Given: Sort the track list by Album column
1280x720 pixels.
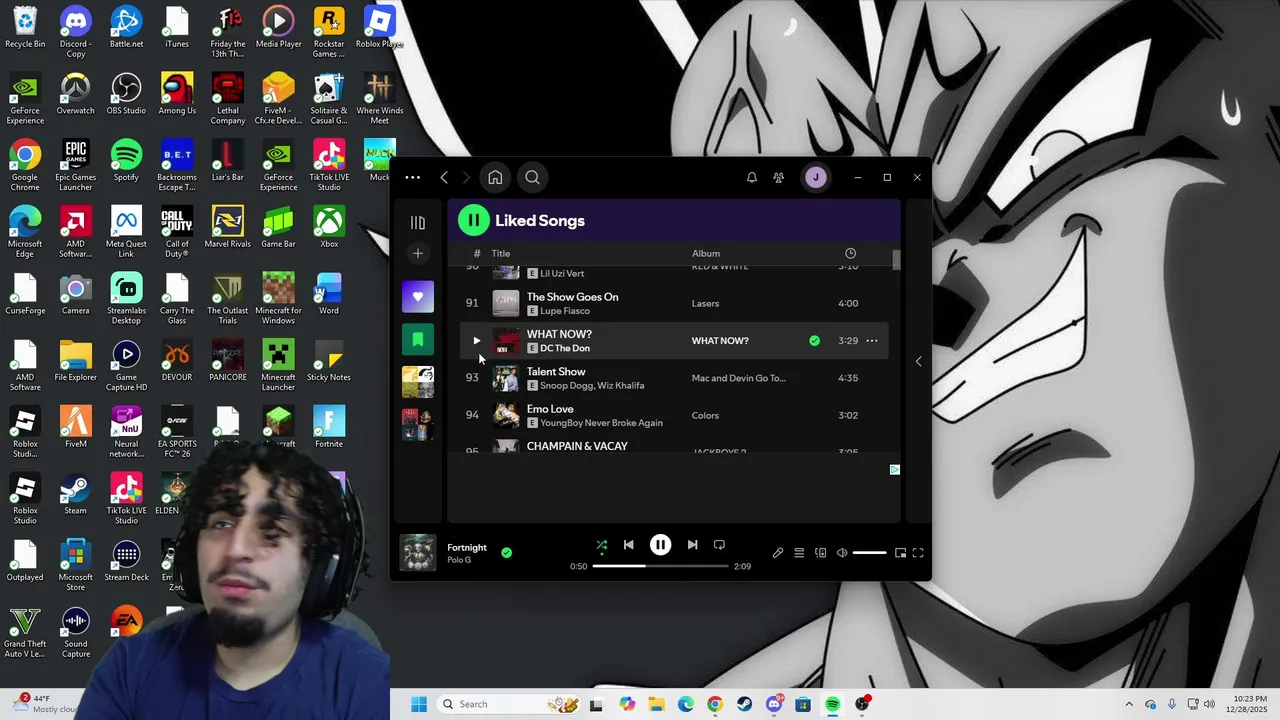Looking at the screenshot, I should pyautogui.click(x=706, y=254).
